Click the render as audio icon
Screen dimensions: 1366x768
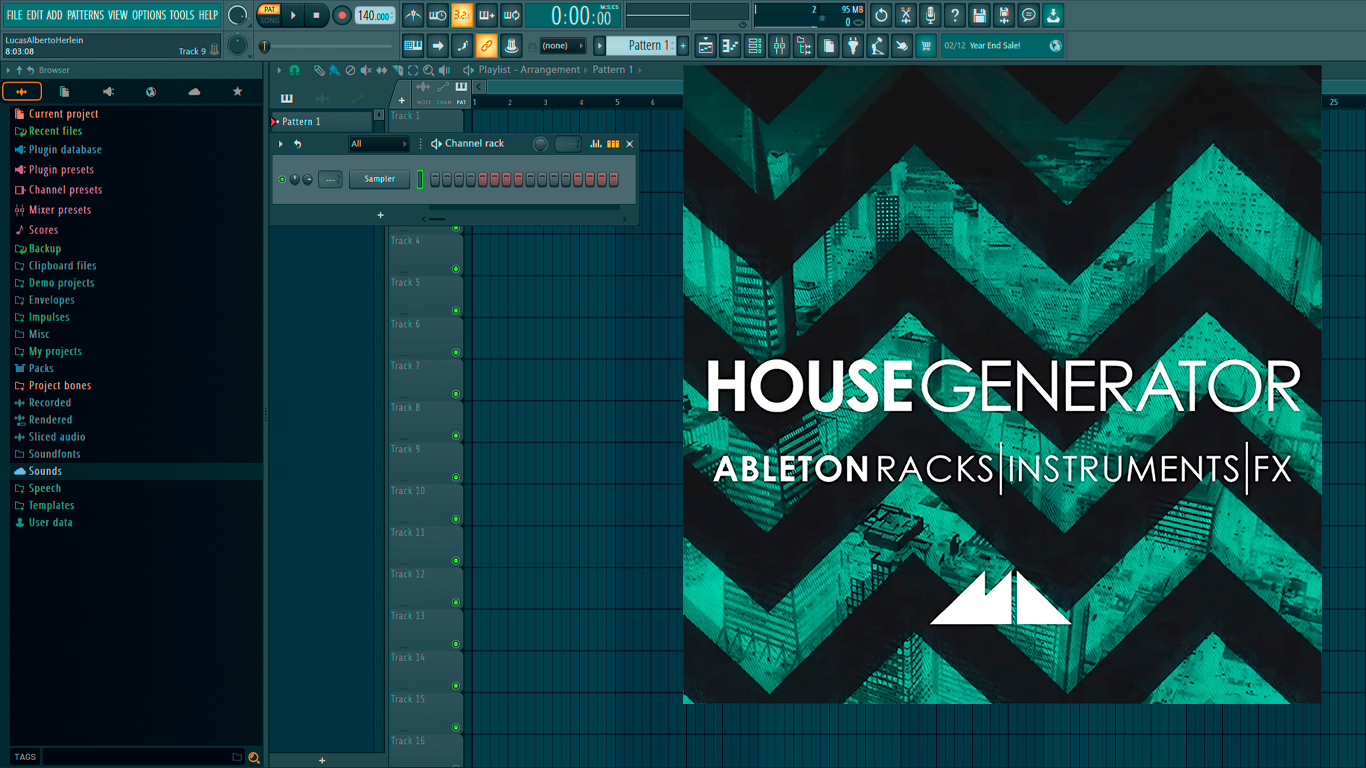1004,15
